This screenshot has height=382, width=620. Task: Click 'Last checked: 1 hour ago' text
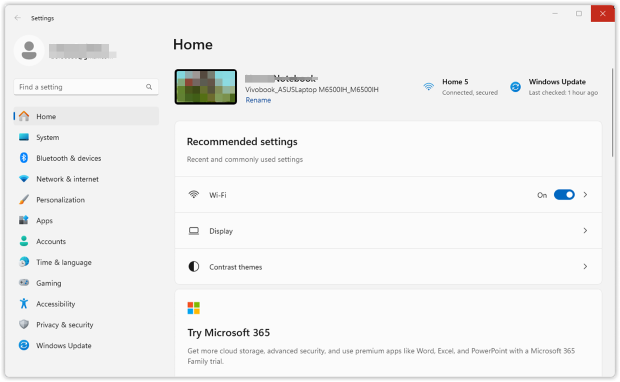coord(563,93)
